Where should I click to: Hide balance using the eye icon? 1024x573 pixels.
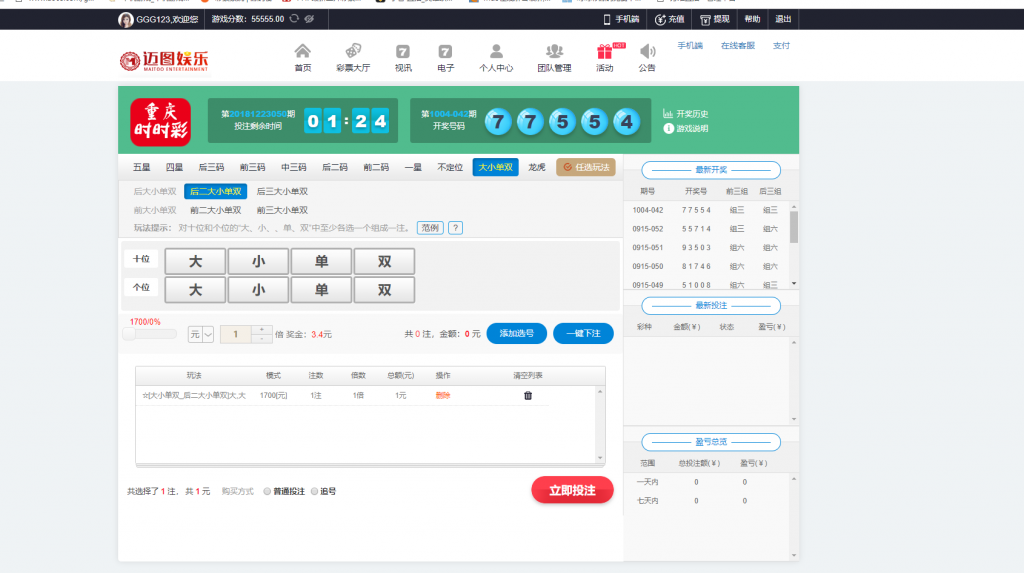tap(310, 19)
